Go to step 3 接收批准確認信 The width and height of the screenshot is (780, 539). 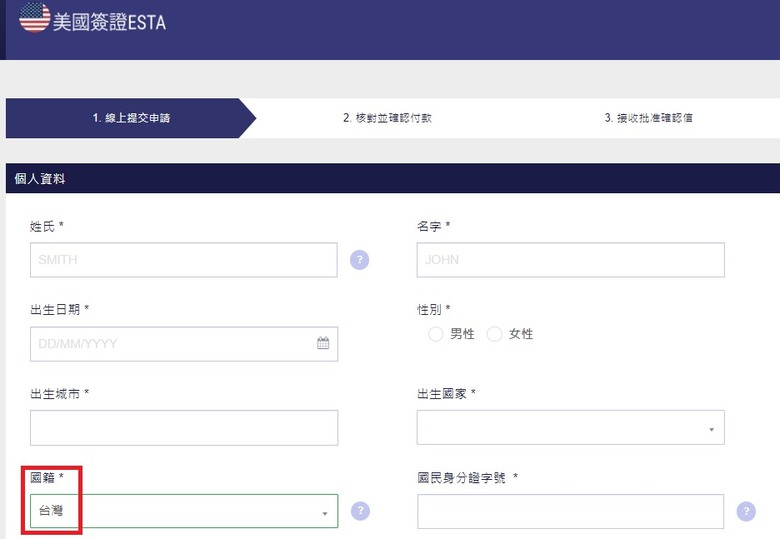point(649,118)
